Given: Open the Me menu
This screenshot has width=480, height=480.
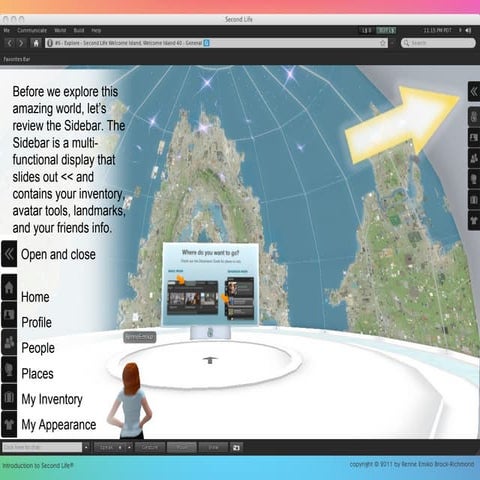Looking at the screenshot, I should pyautogui.click(x=6, y=30).
